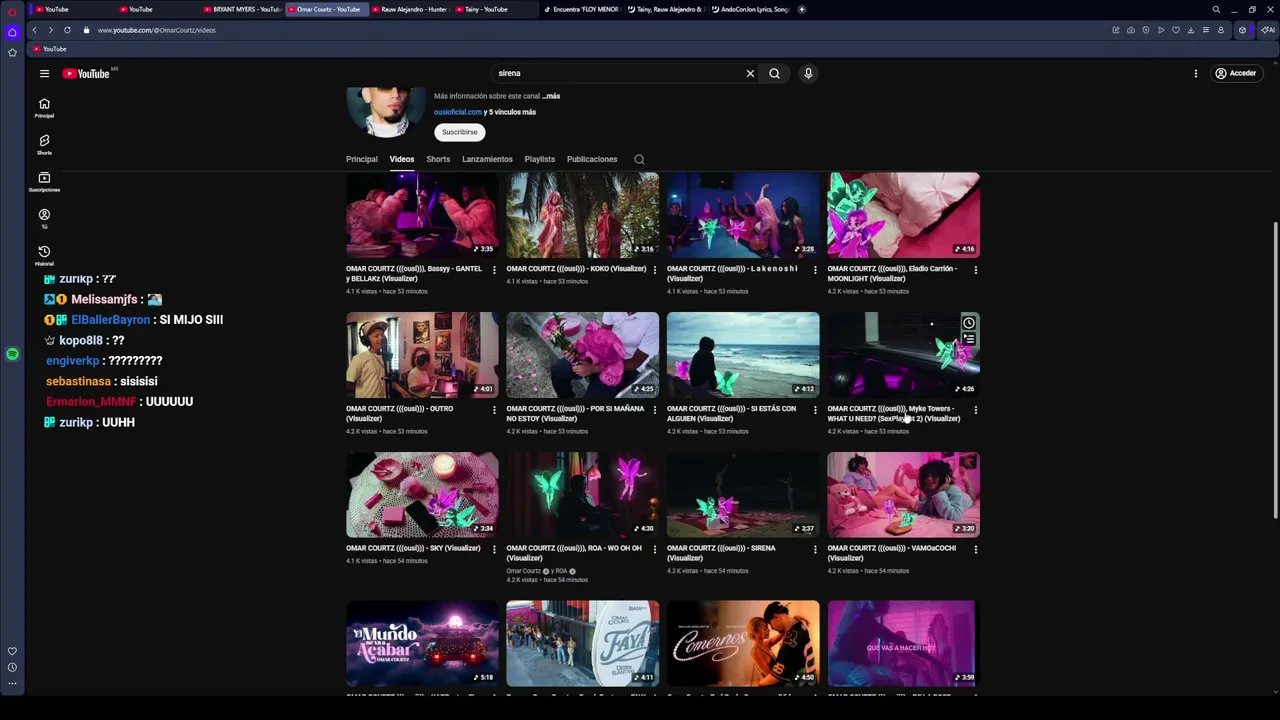Open options for KOKO visualizer video
1280x720 pixels.
654,270
